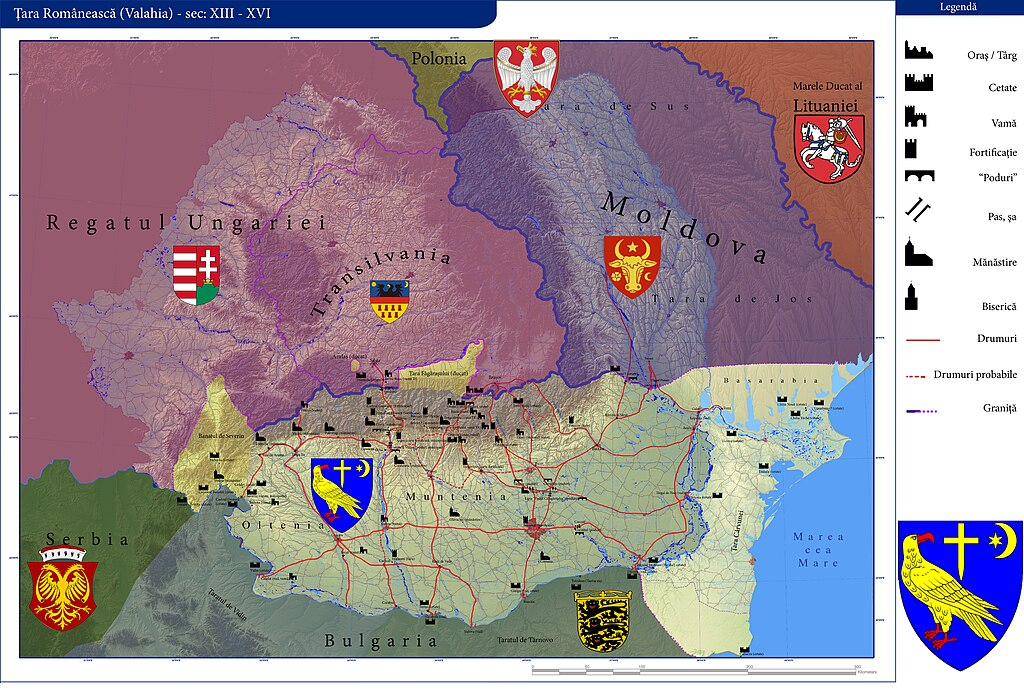Click the kilometre scale bar

coord(696,670)
